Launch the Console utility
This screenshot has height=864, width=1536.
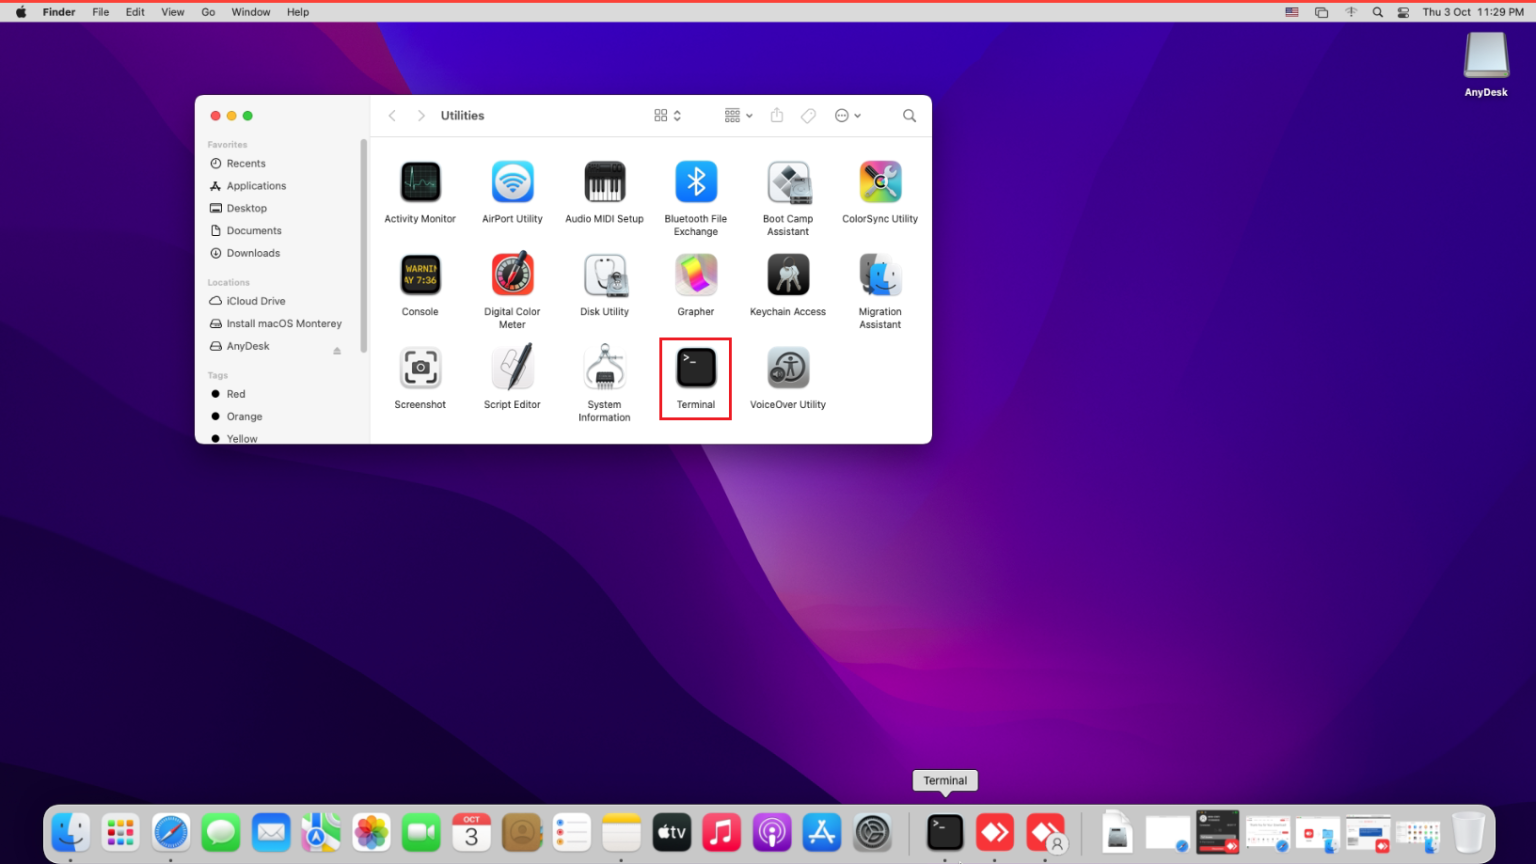pos(420,275)
